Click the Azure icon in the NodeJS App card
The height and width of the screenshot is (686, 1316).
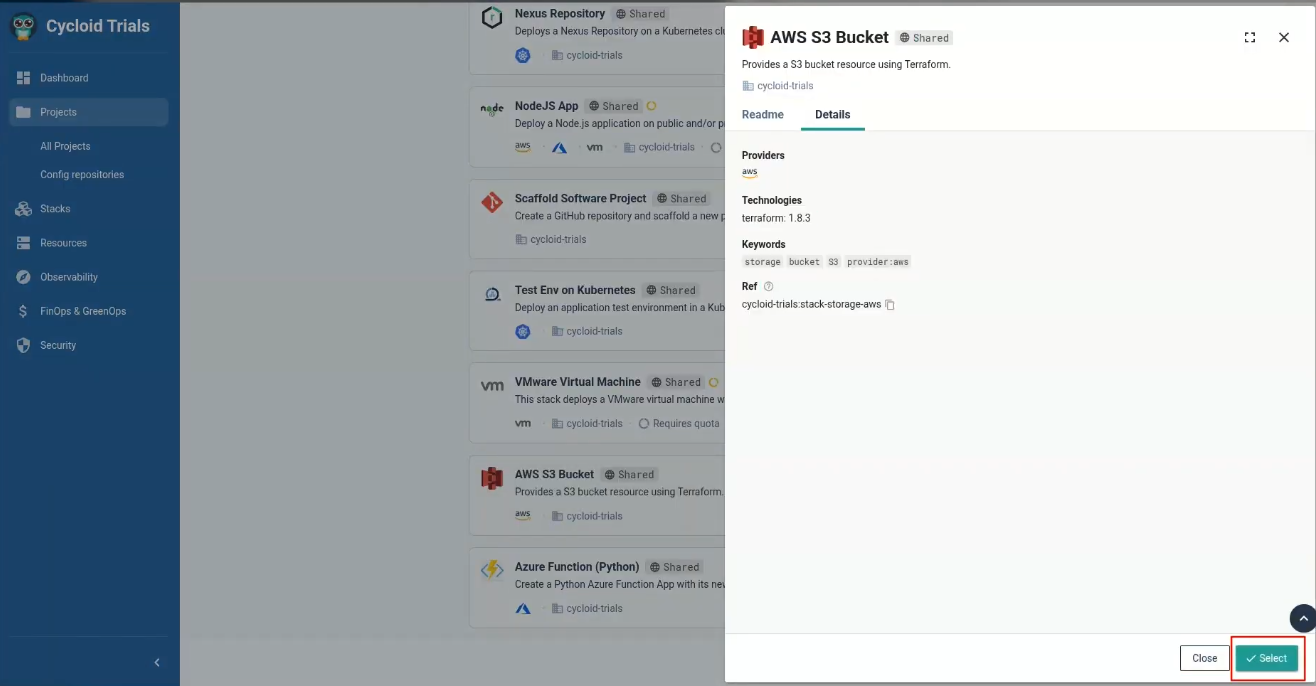[x=559, y=148]
